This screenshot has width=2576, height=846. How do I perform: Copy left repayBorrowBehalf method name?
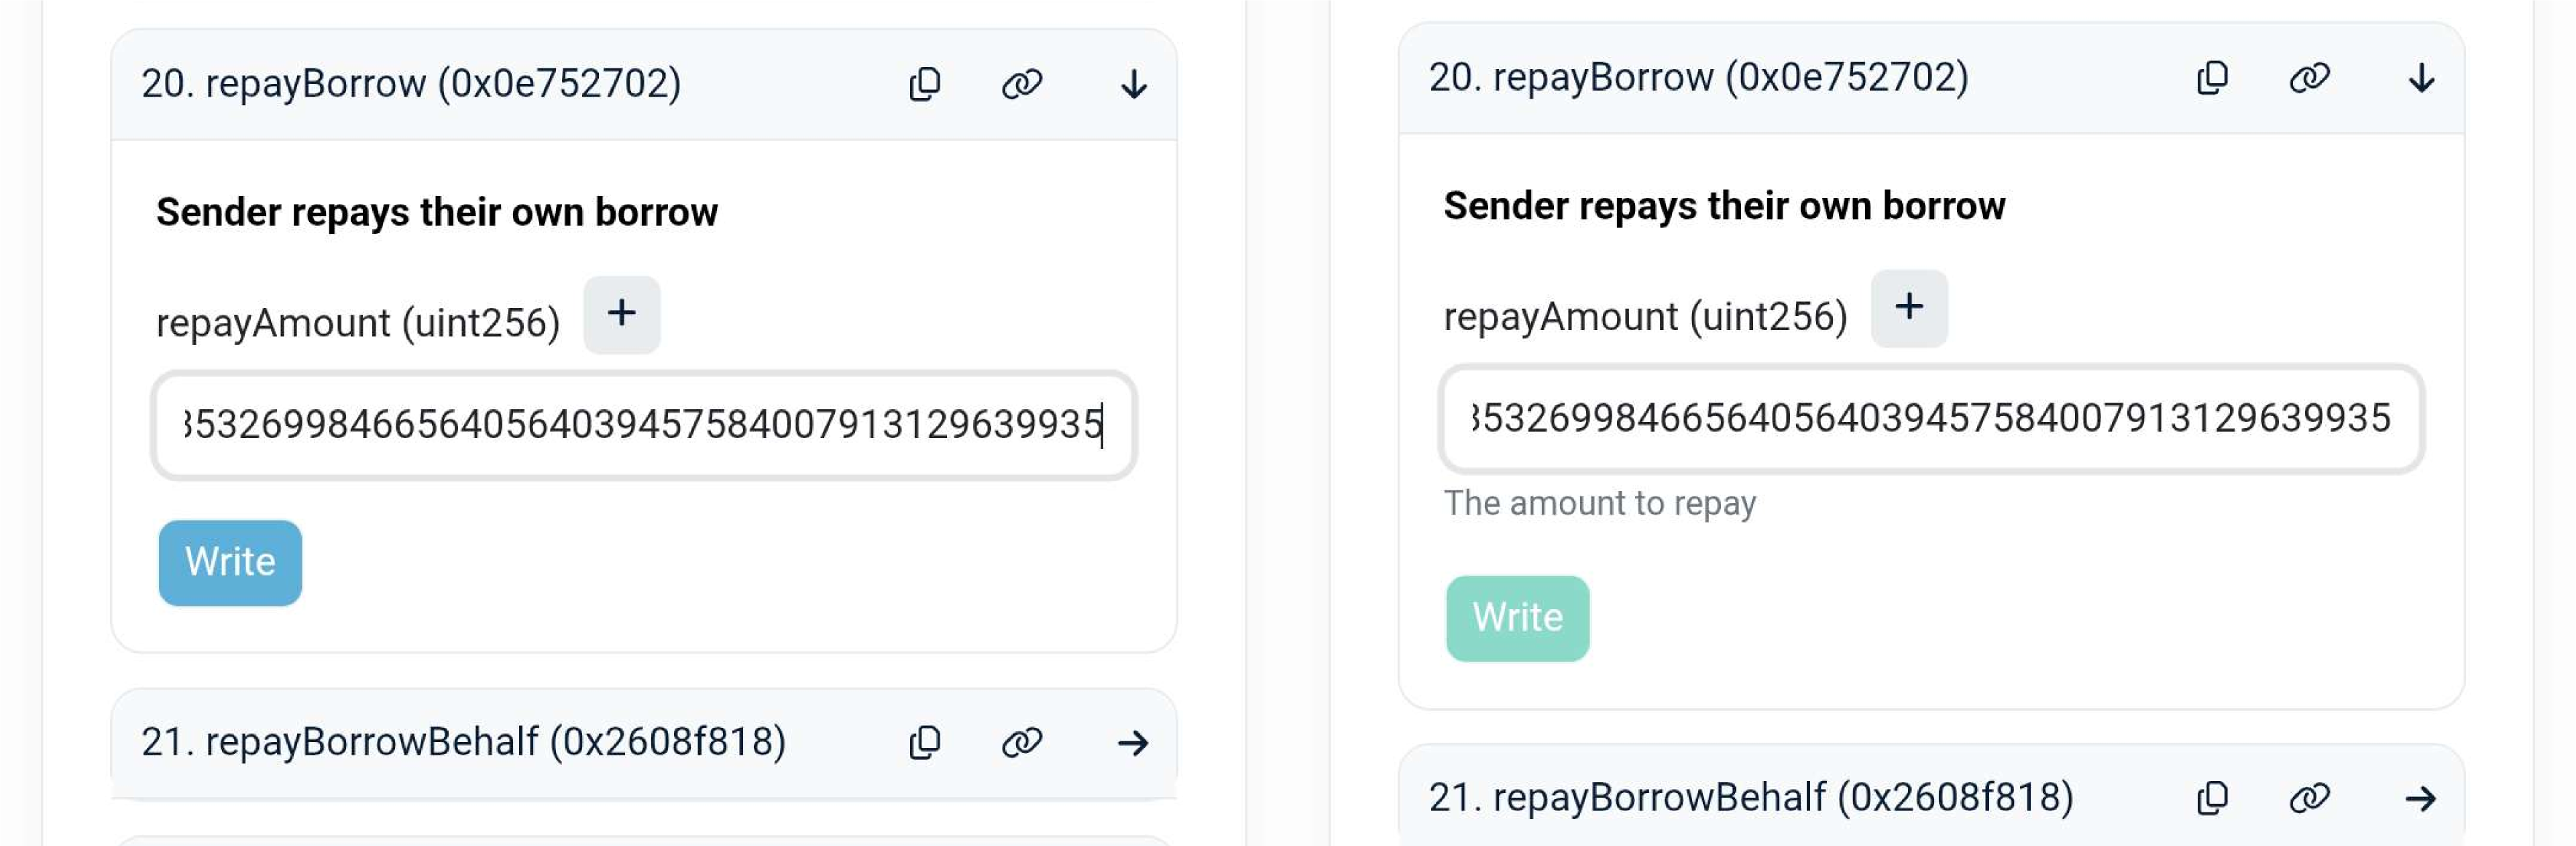[925, 742]
